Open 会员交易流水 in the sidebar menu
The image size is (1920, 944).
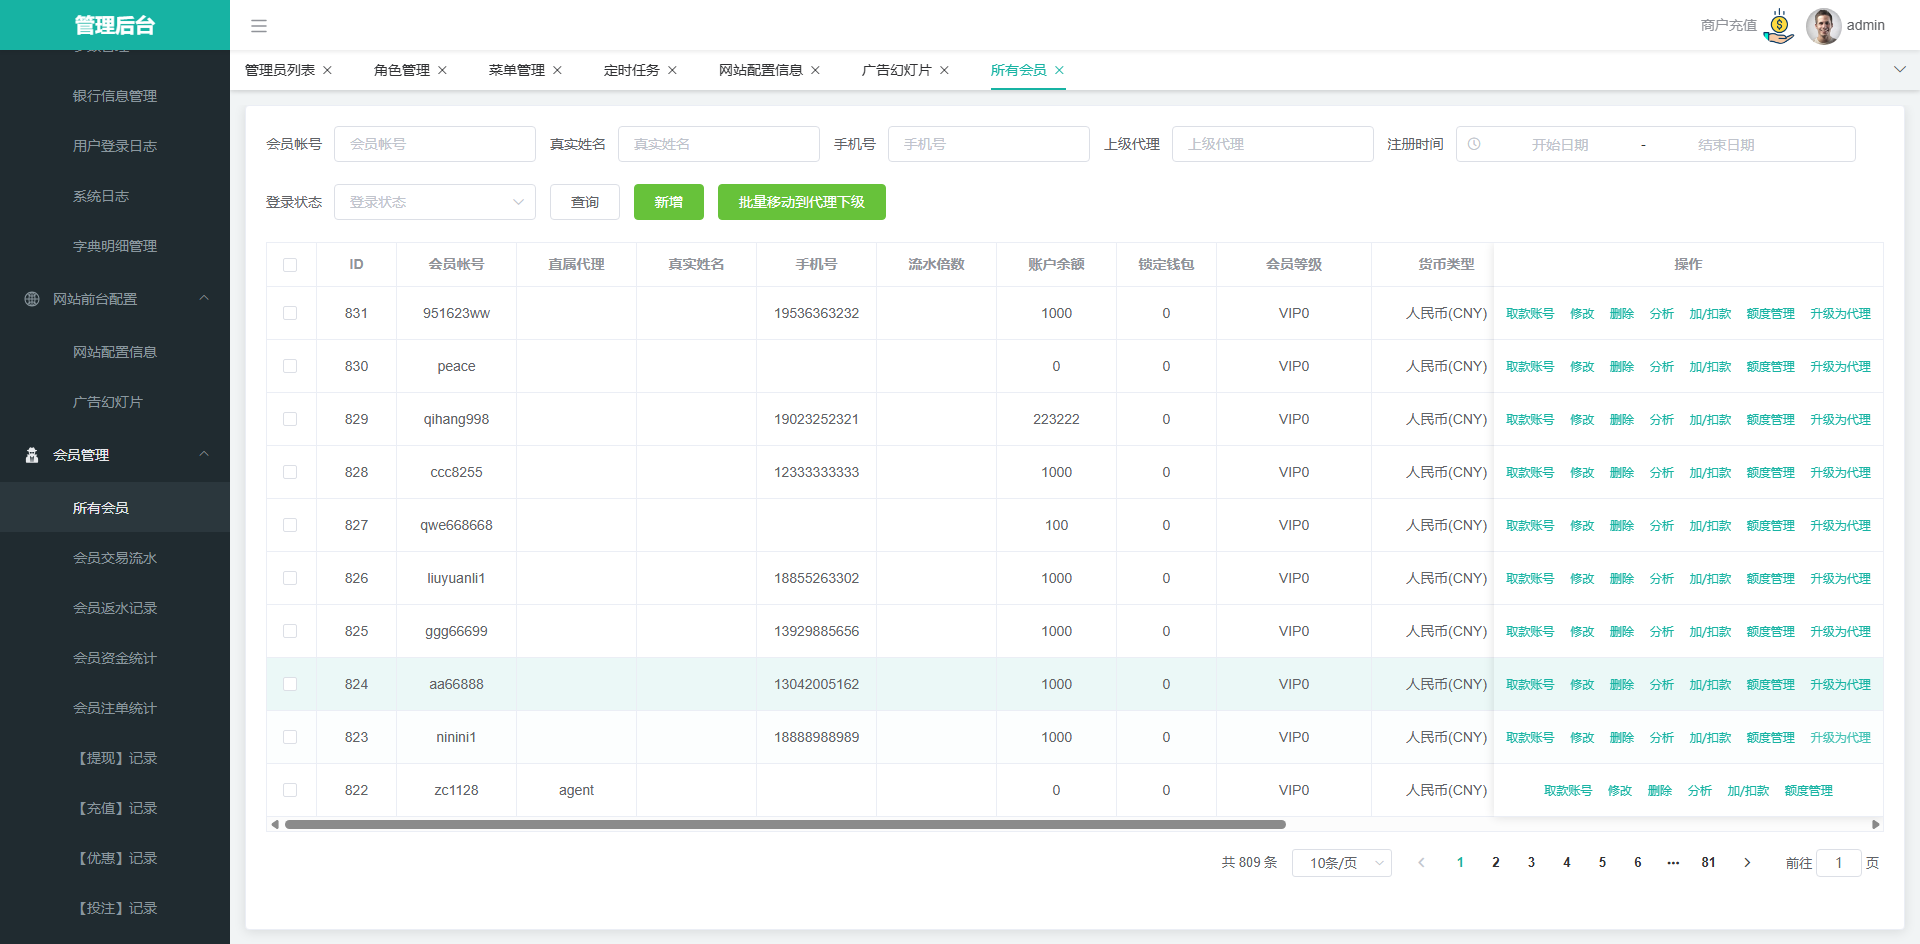click(x=115, y=558)
